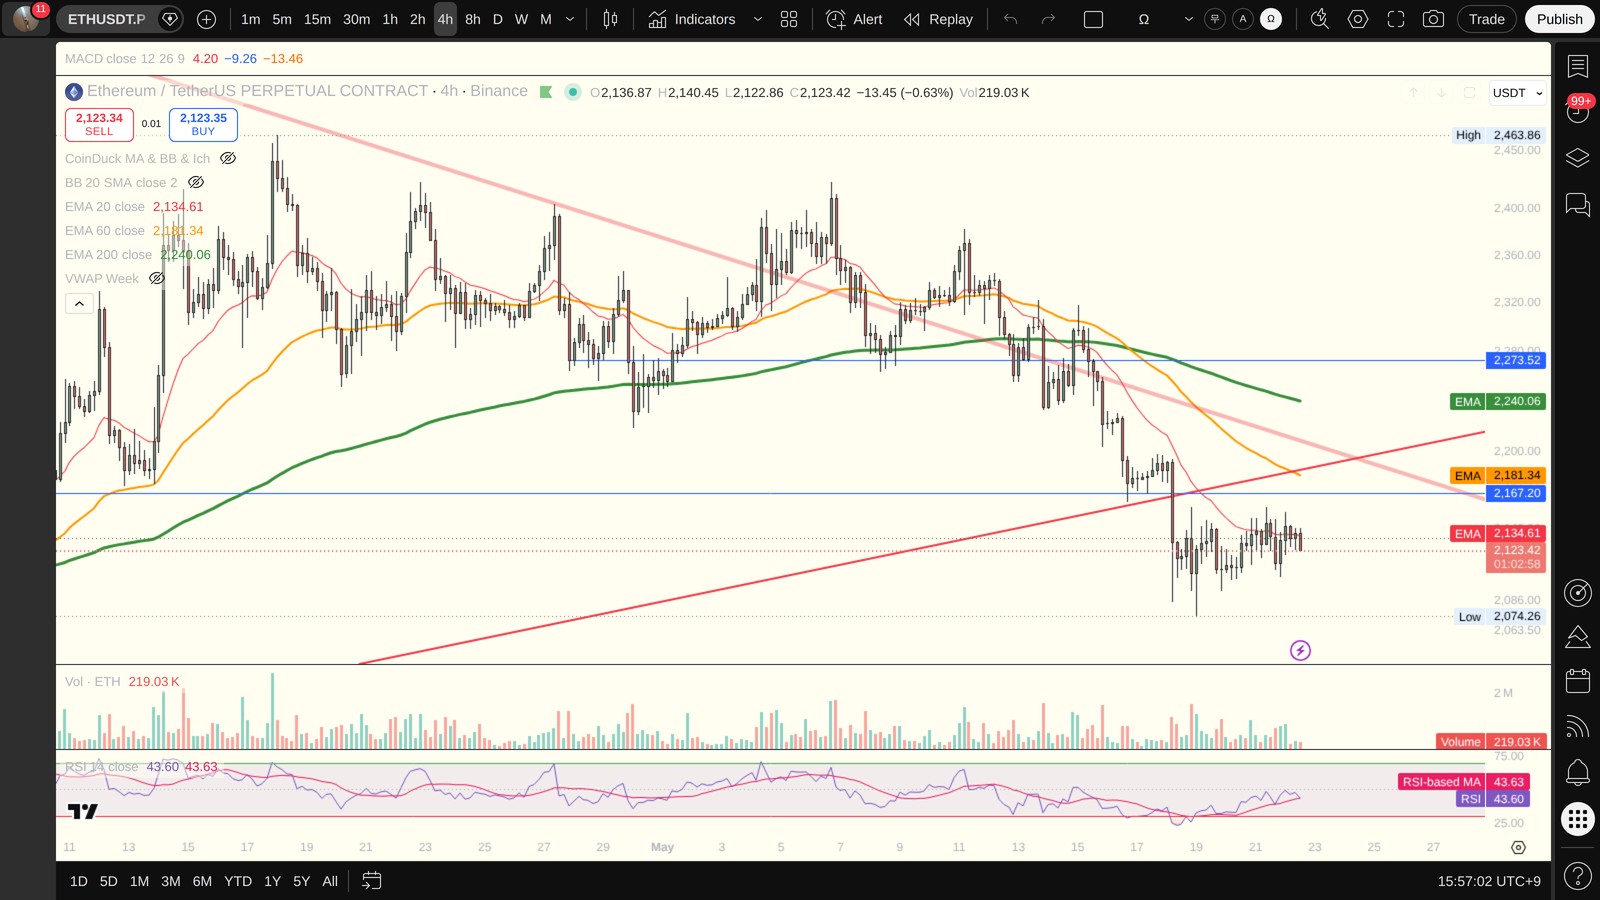Collapse the indicator legend list
1600x900 pixels.
[x=79, y=303]
